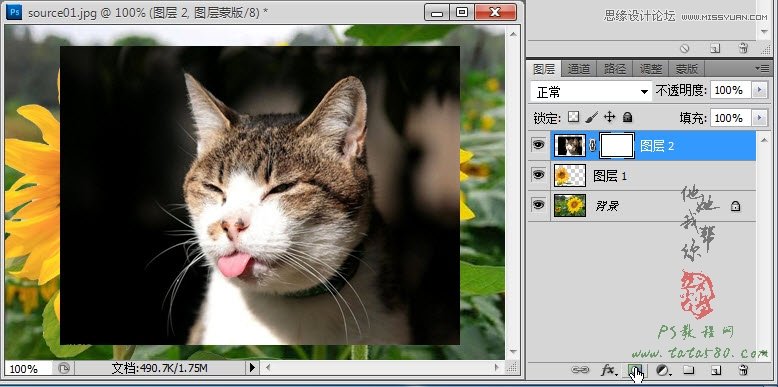Select the 背景 layer thumbnail
778x387 pixels.
tap(570, 205)
